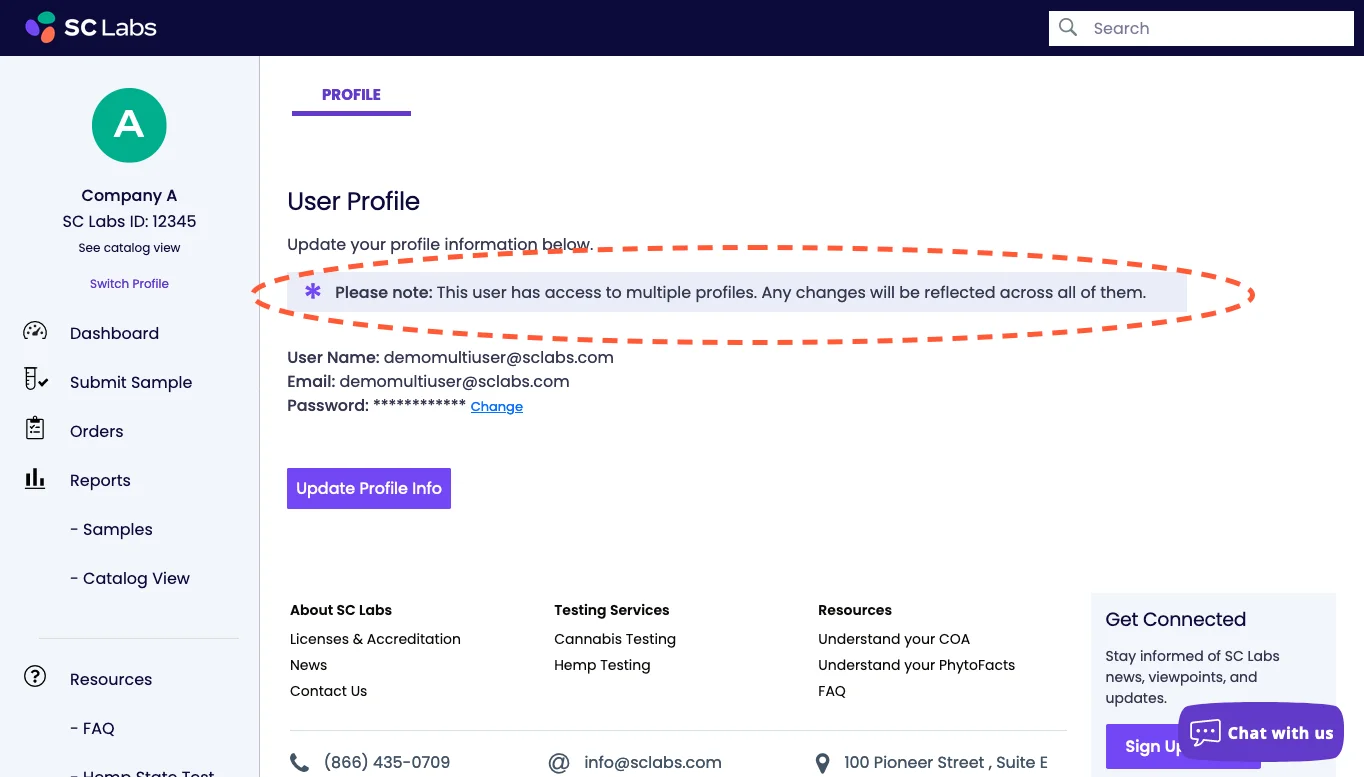The image size is (1364, 777).
Task: Click the Submit Sample test tube icon
Action: tap(35, 380)
